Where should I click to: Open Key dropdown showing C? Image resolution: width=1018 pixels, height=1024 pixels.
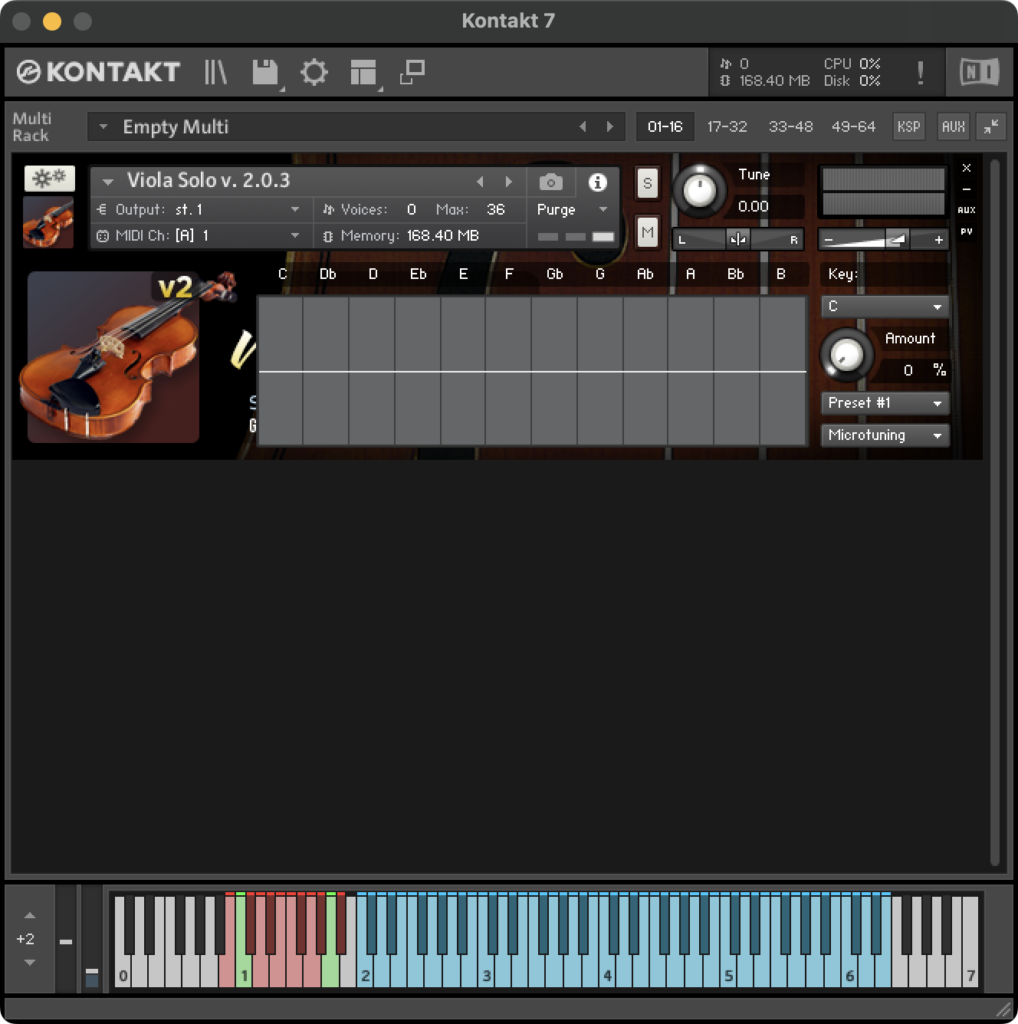(885, 306)
